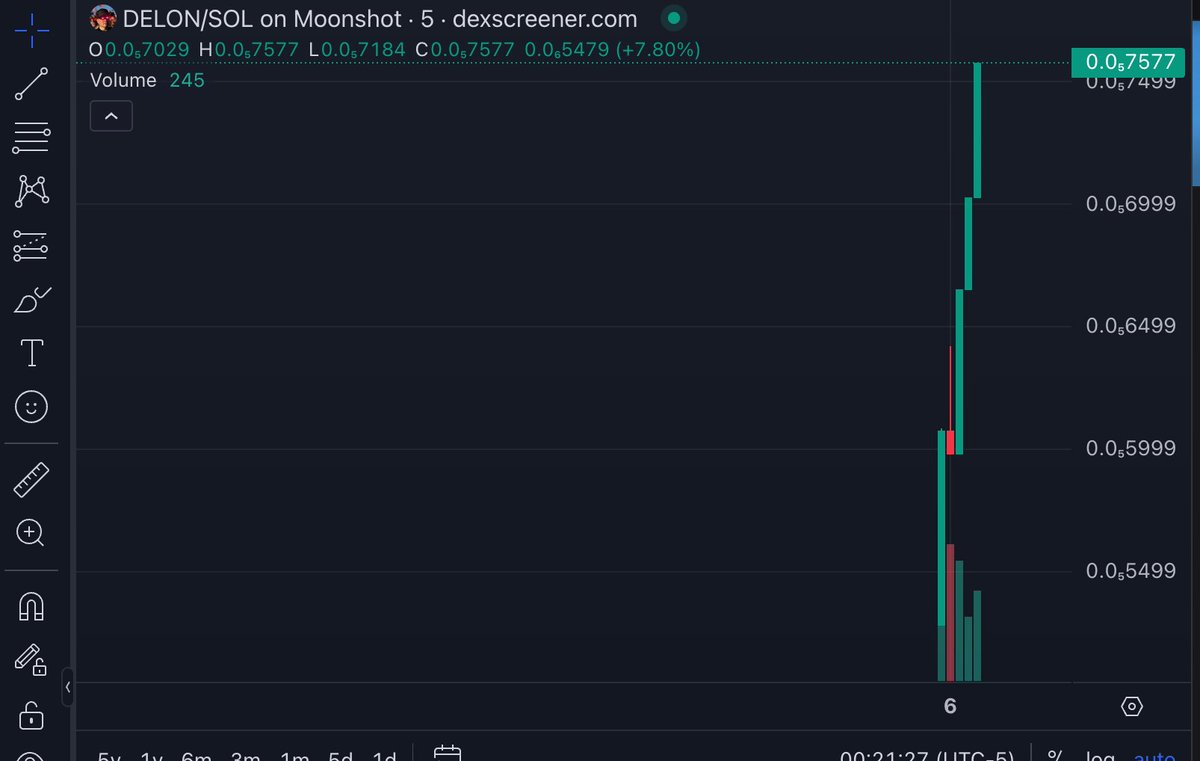The height and width of the screenshot is (761, 1200).
Task: Open the emoji icons tool
Action: click(x=32, y=407)
